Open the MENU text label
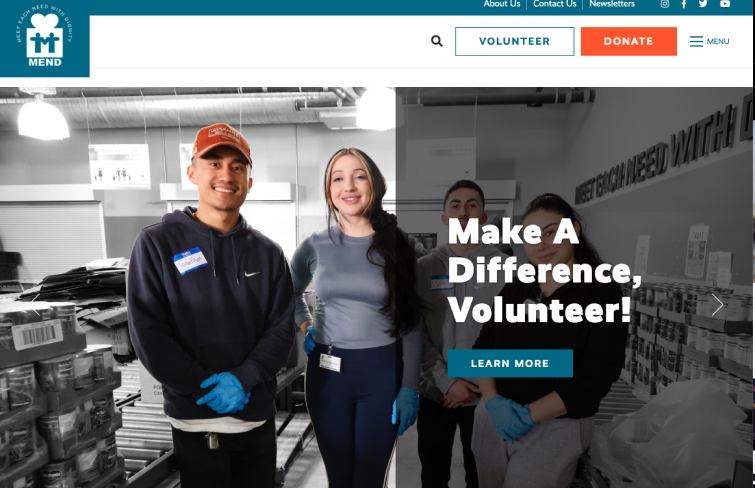755x488 pixels. coord(717,41)
